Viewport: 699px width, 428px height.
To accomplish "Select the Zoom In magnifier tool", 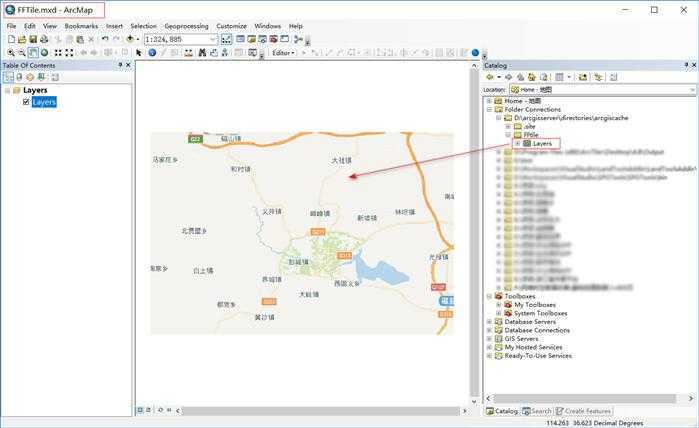I will [11, 53].
